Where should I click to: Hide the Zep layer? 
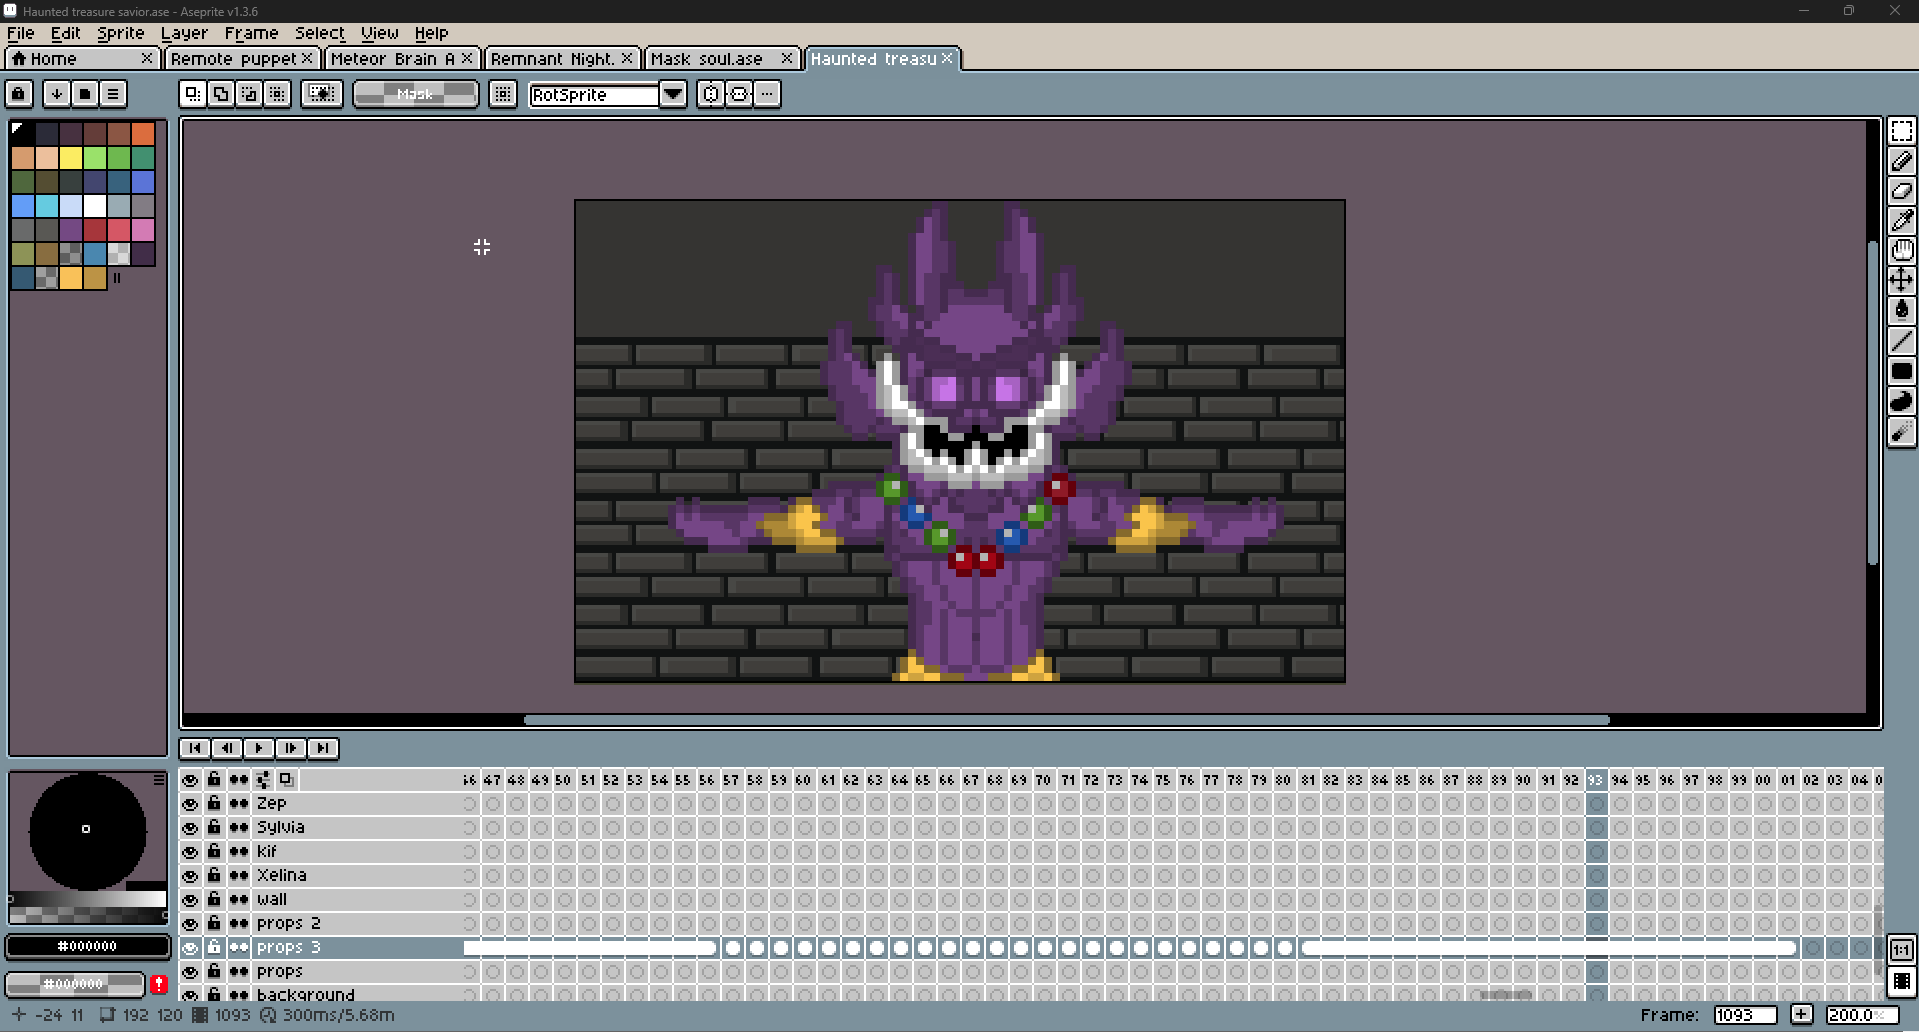tap(190, 804)
